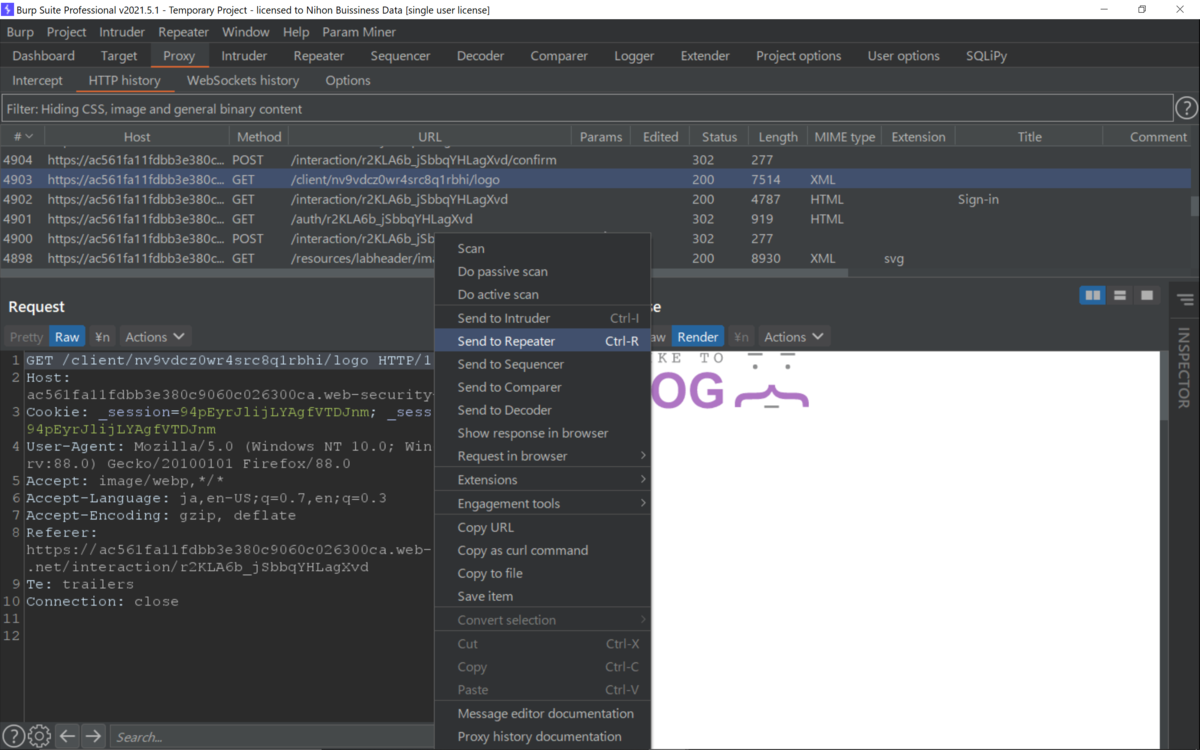1200x750 pixels.
Task: Open the Project menu
Action: tap(66, 32)
